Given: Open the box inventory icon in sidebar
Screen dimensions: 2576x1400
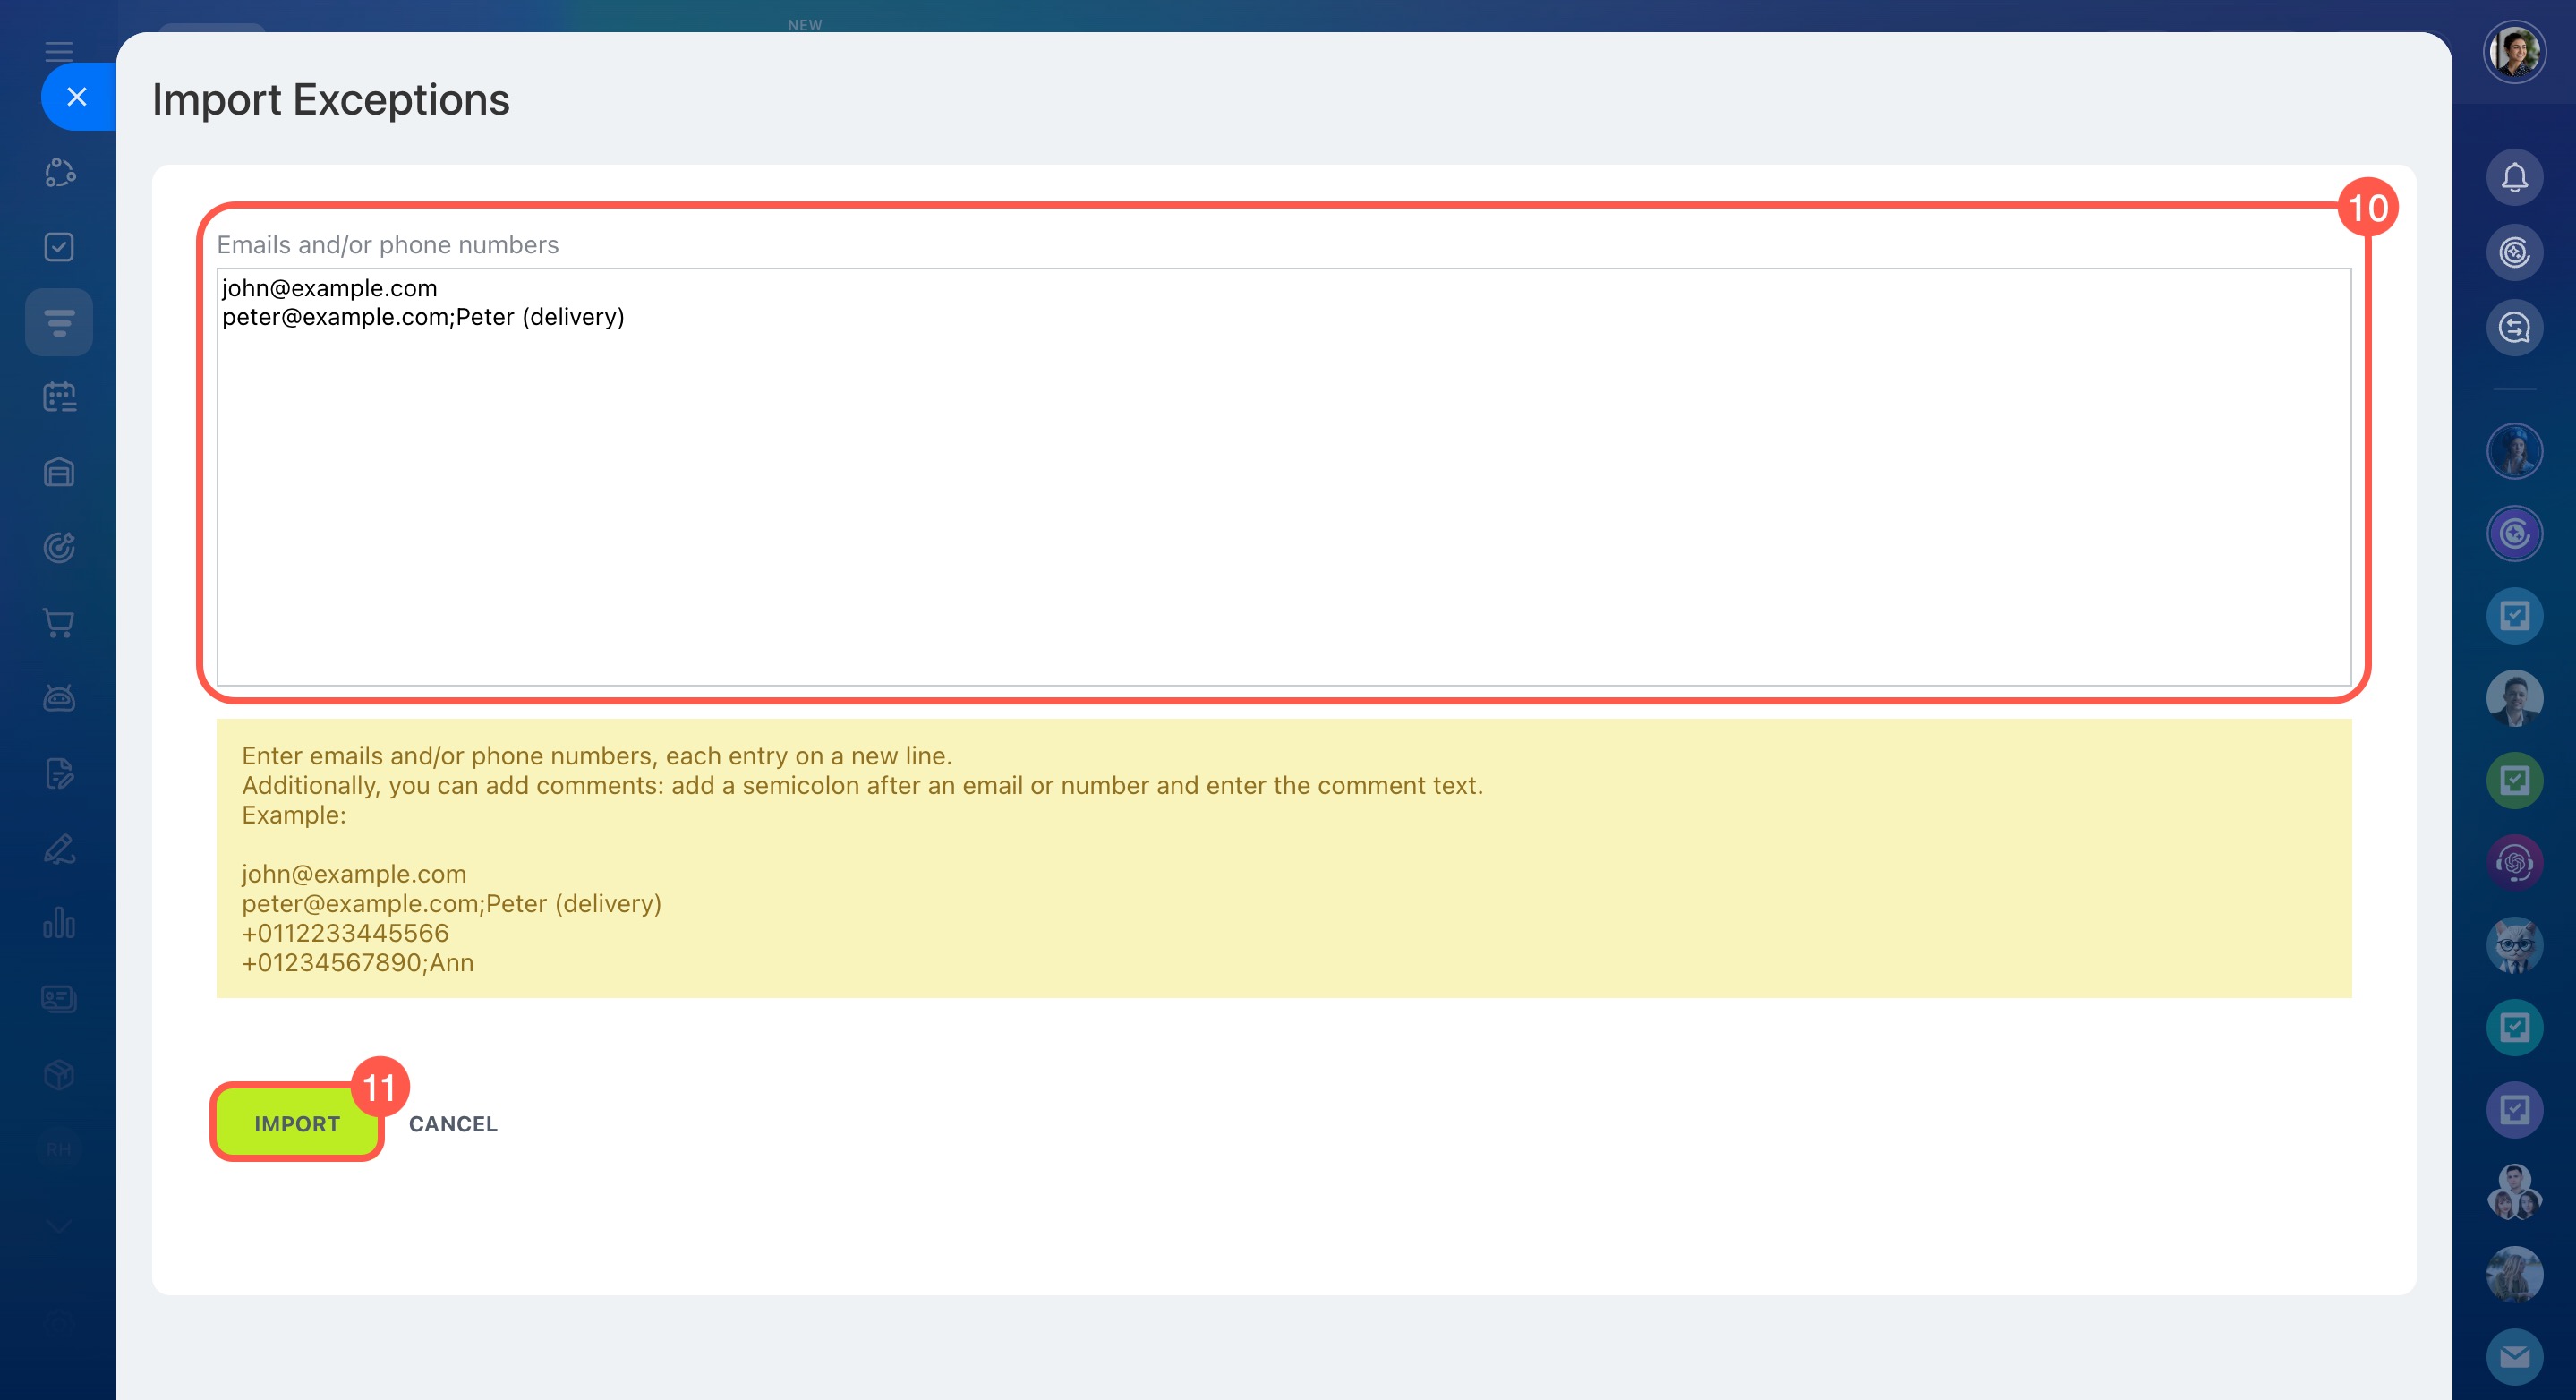Looking at the screenshot, I should [x=59, y=1075].
